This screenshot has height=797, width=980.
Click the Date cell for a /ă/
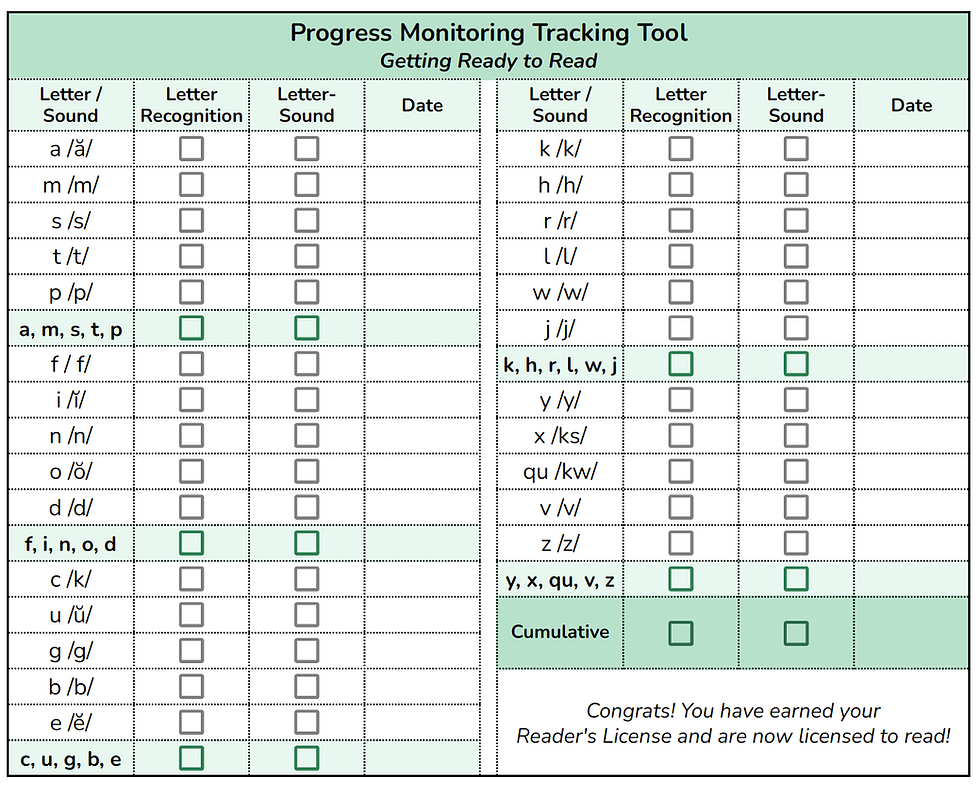pyautogui.click(x=422, y=149)
